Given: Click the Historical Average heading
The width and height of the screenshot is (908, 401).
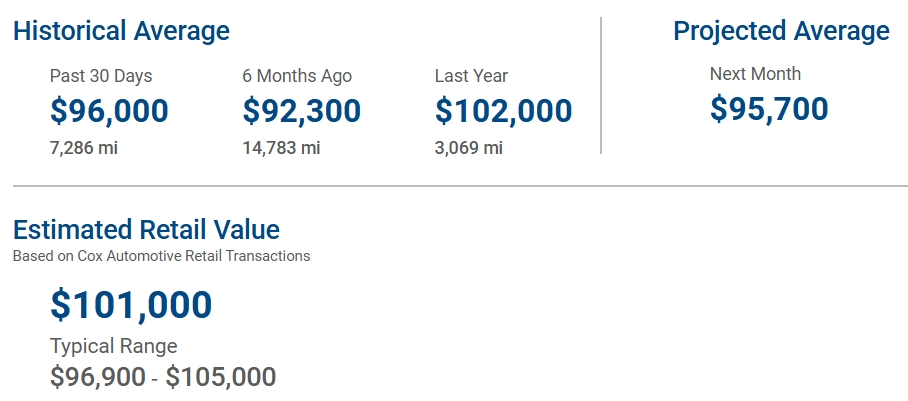Looking at the screenshot, I should coord(121,31).
